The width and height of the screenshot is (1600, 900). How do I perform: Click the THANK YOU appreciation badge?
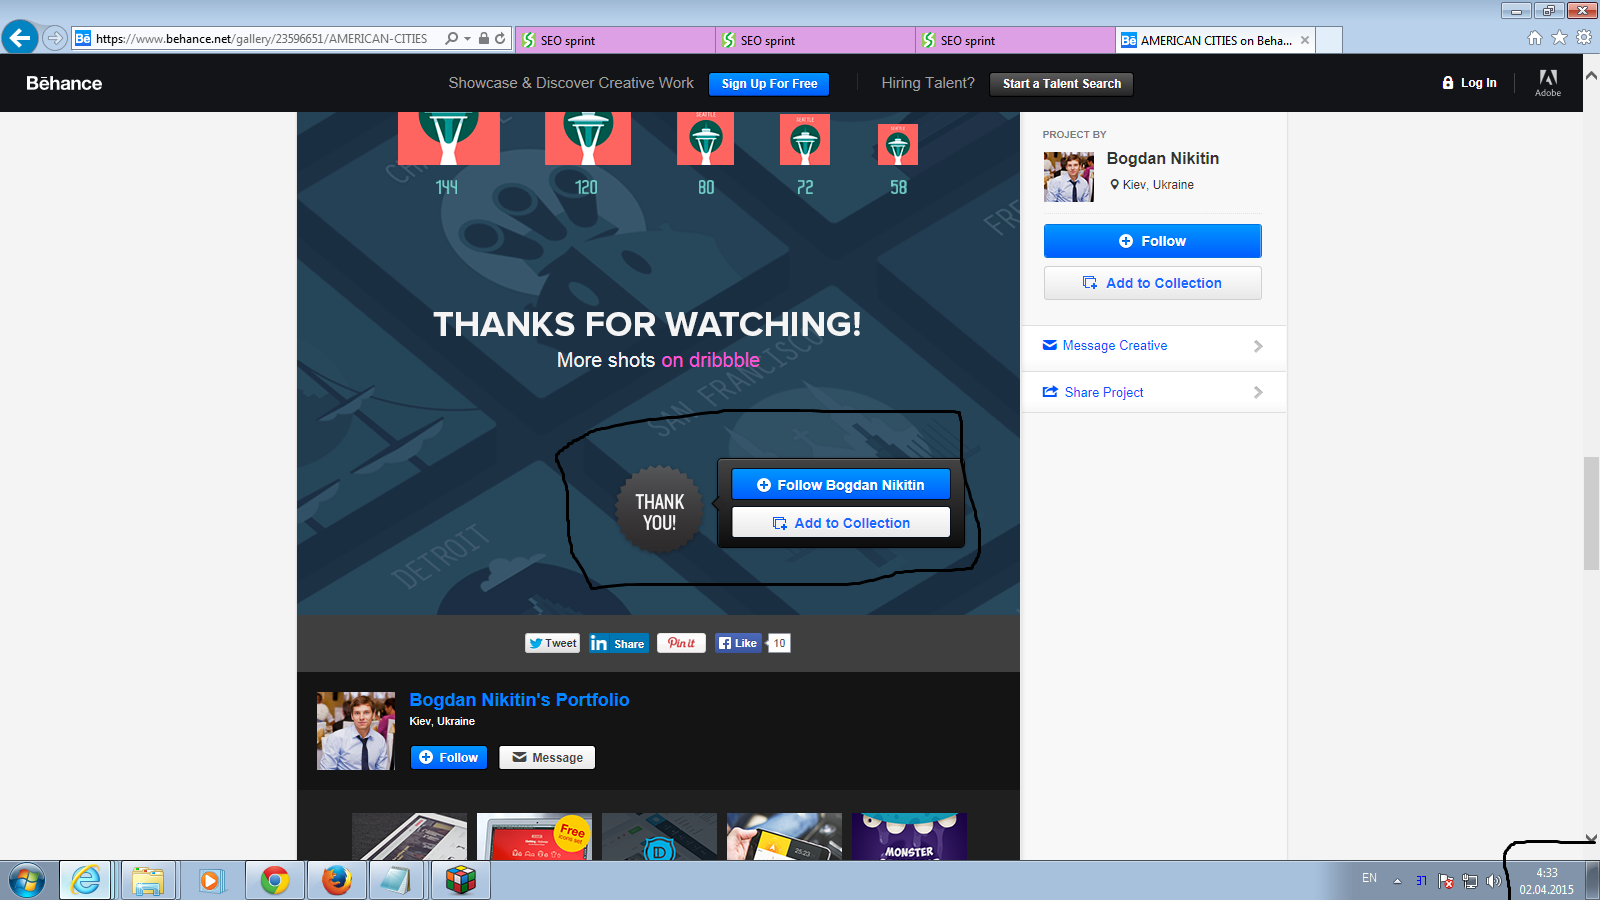pos(660,511)
